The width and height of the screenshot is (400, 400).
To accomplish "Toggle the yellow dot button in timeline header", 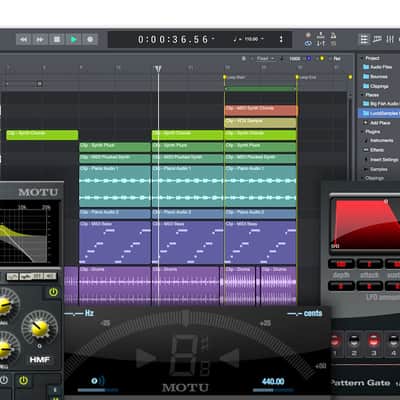I will [x=322, y=59].
